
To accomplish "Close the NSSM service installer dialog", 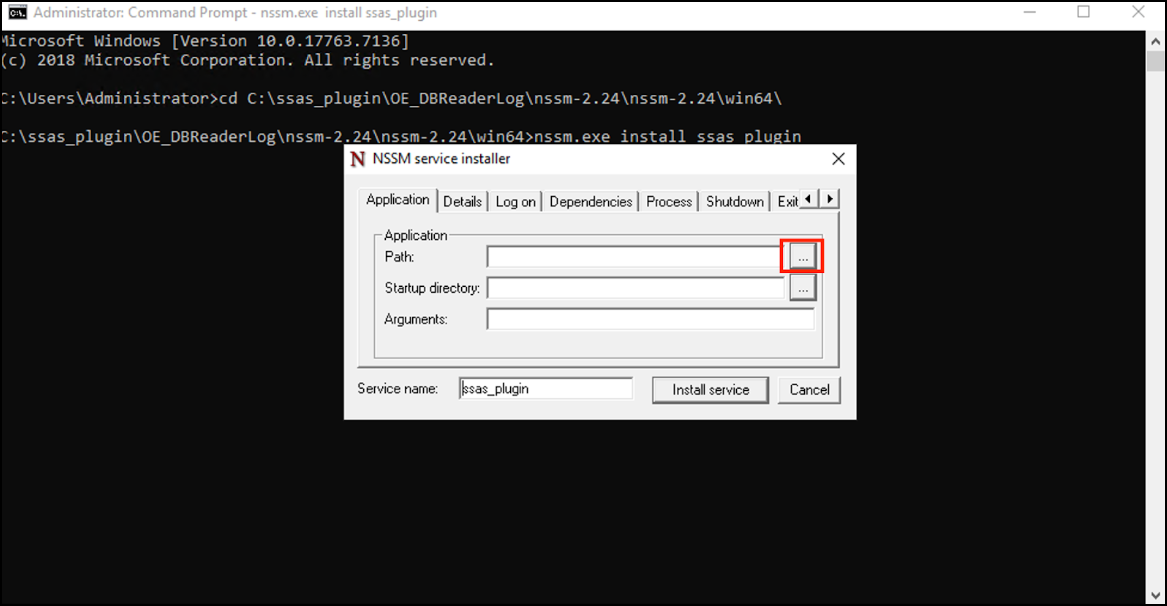I will [x=838, y=159].
